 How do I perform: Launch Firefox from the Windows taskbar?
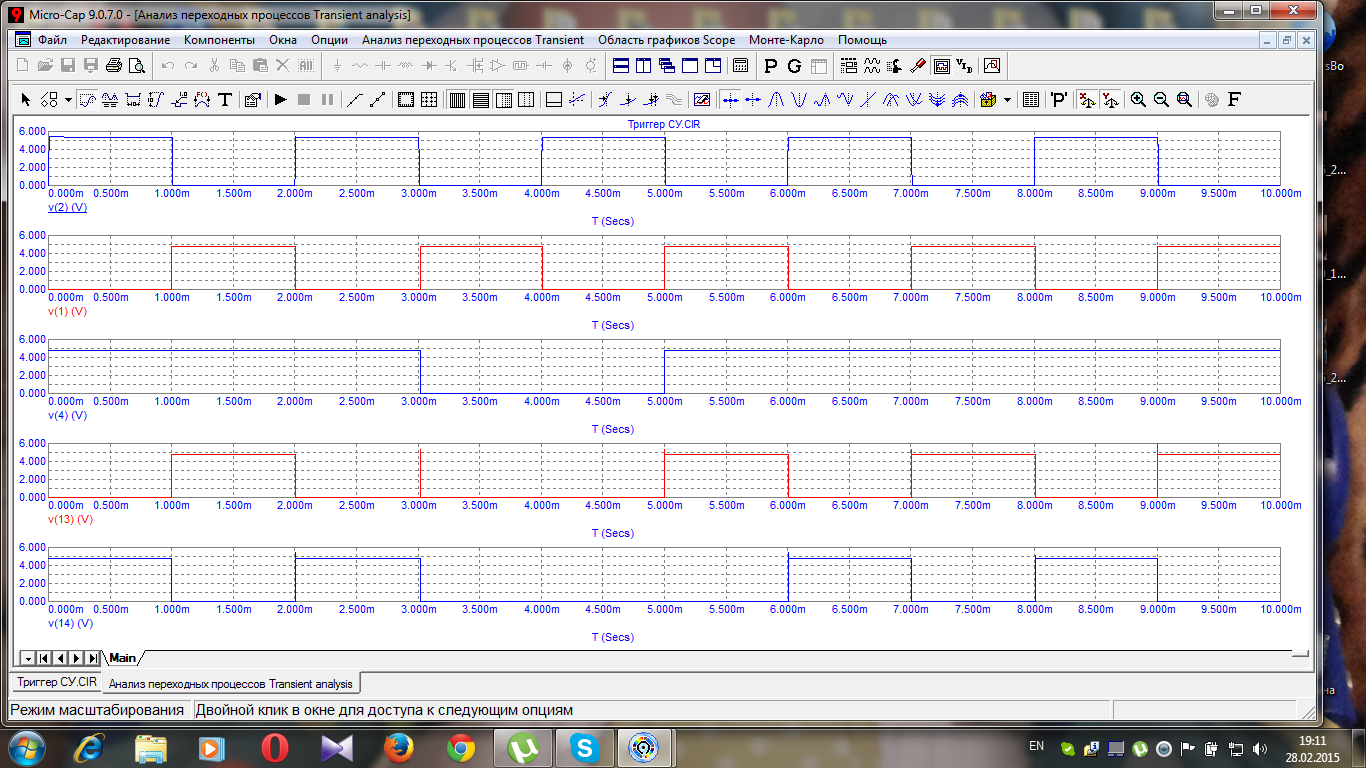[398, 747]
